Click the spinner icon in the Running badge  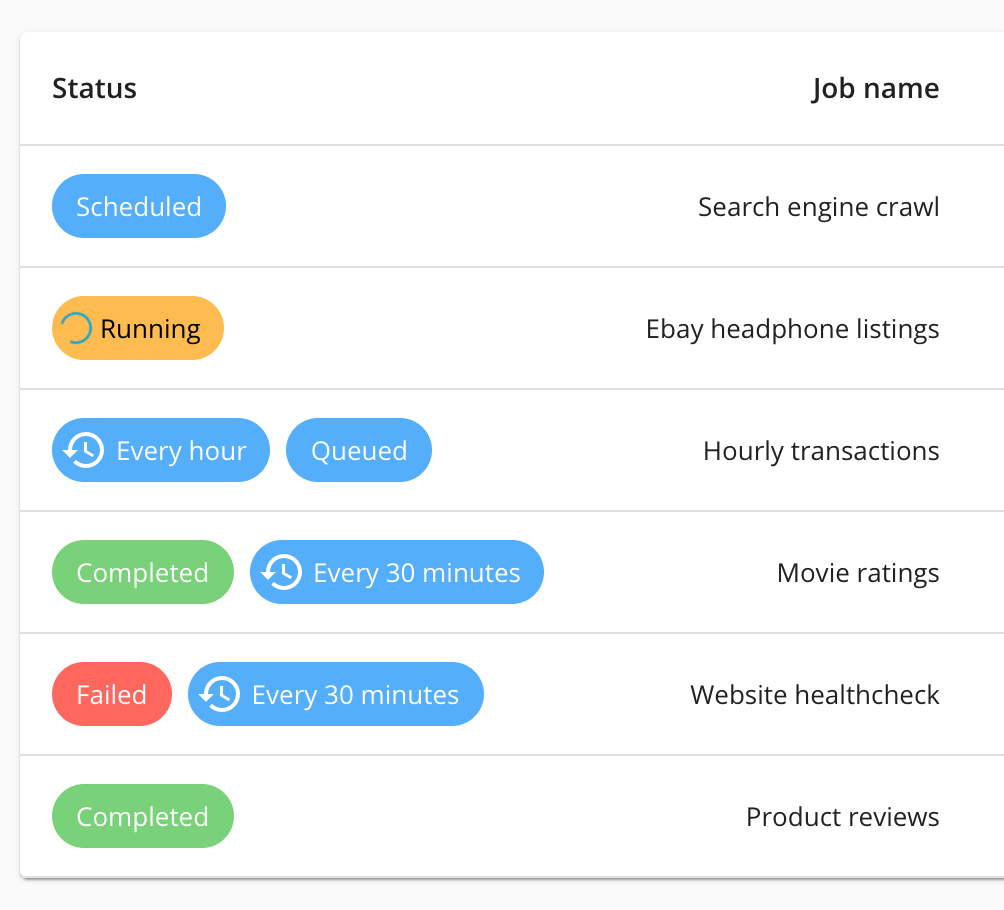click(77, 328)
